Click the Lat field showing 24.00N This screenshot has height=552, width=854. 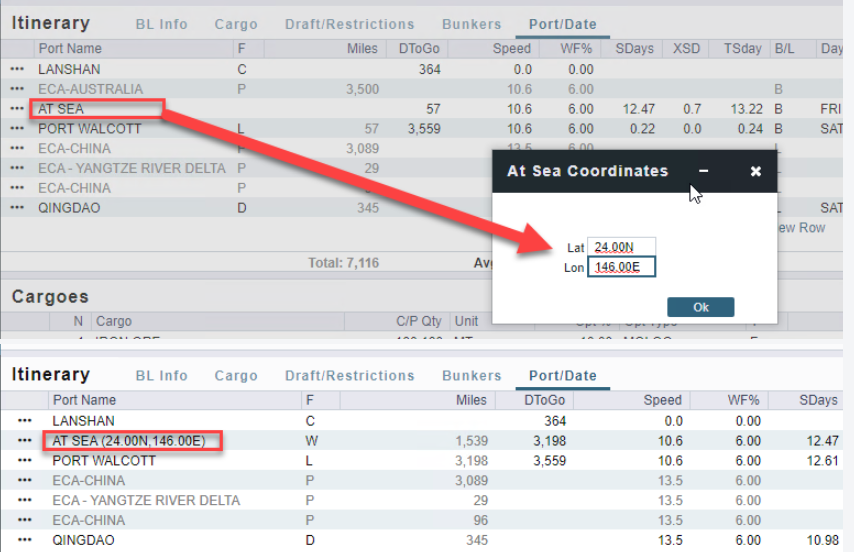(621, 247)
